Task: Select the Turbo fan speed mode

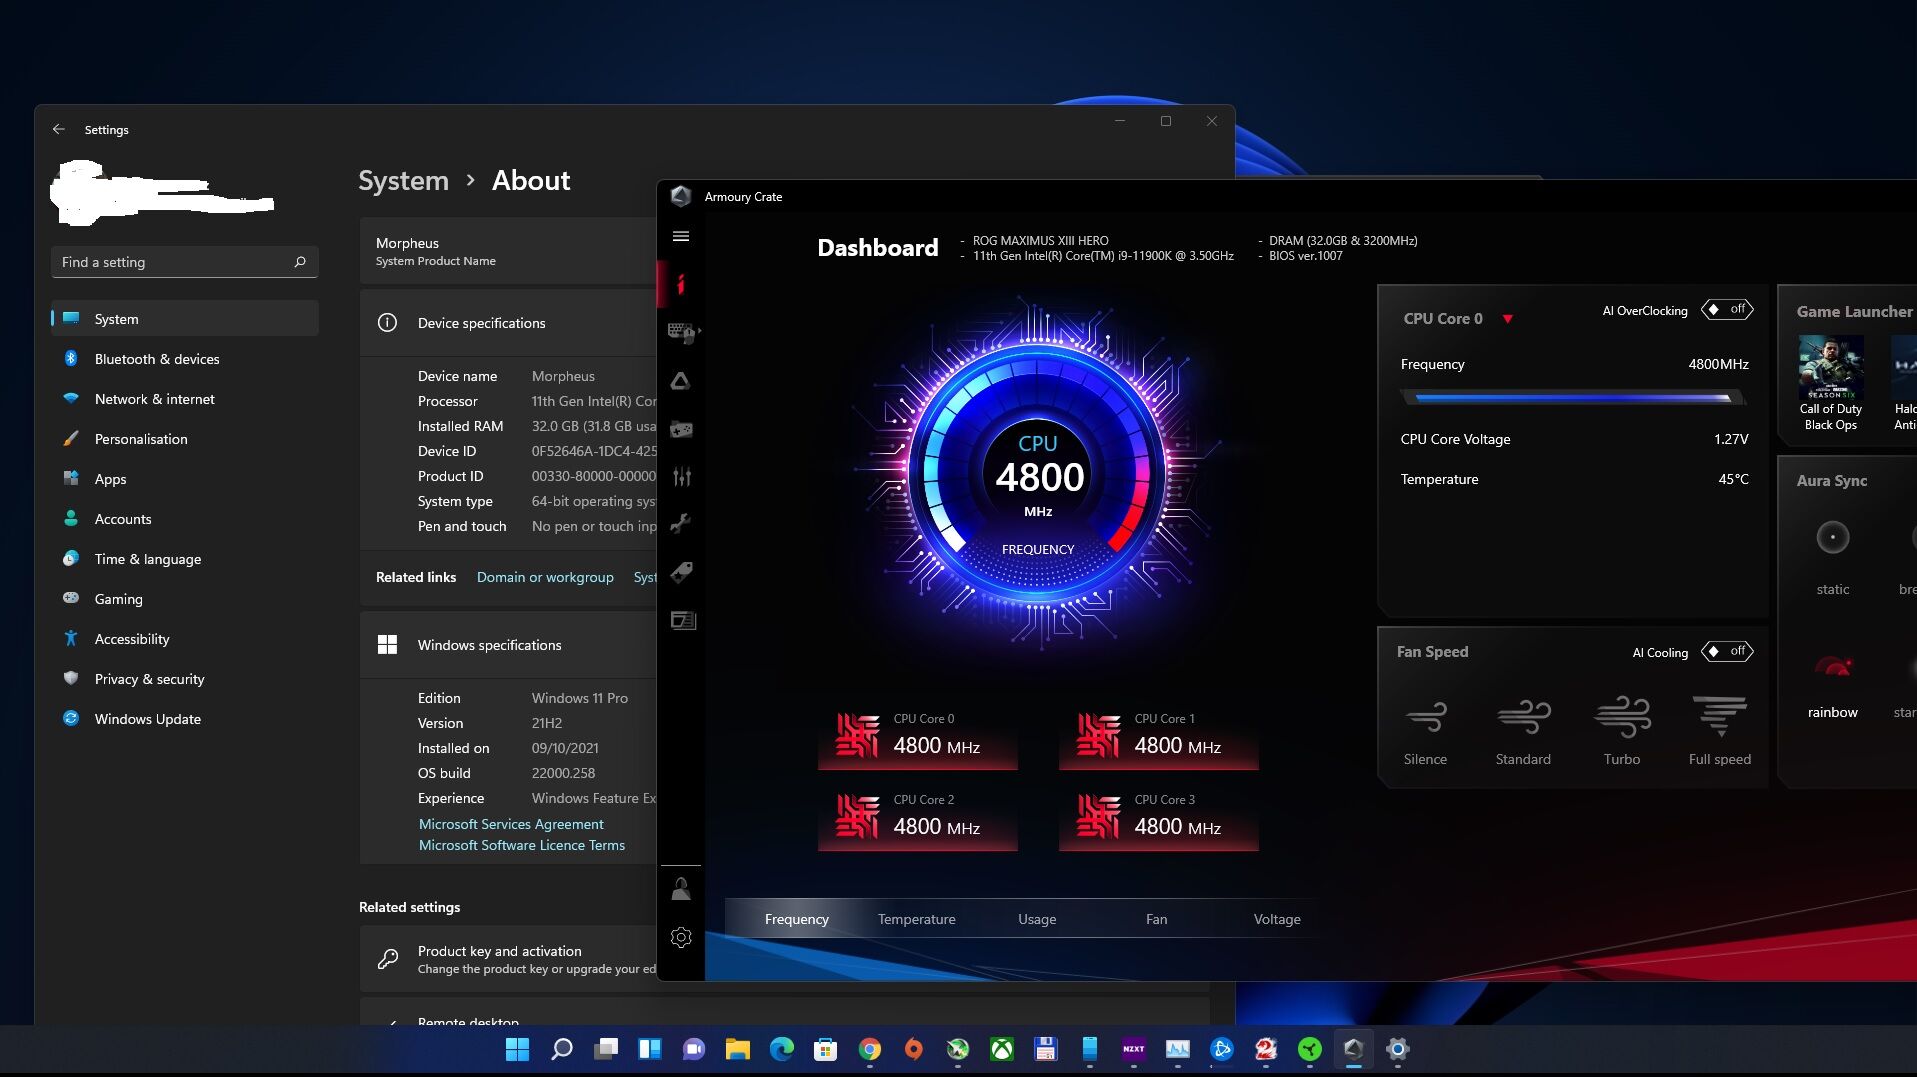Action: (x=1622, y=731)
